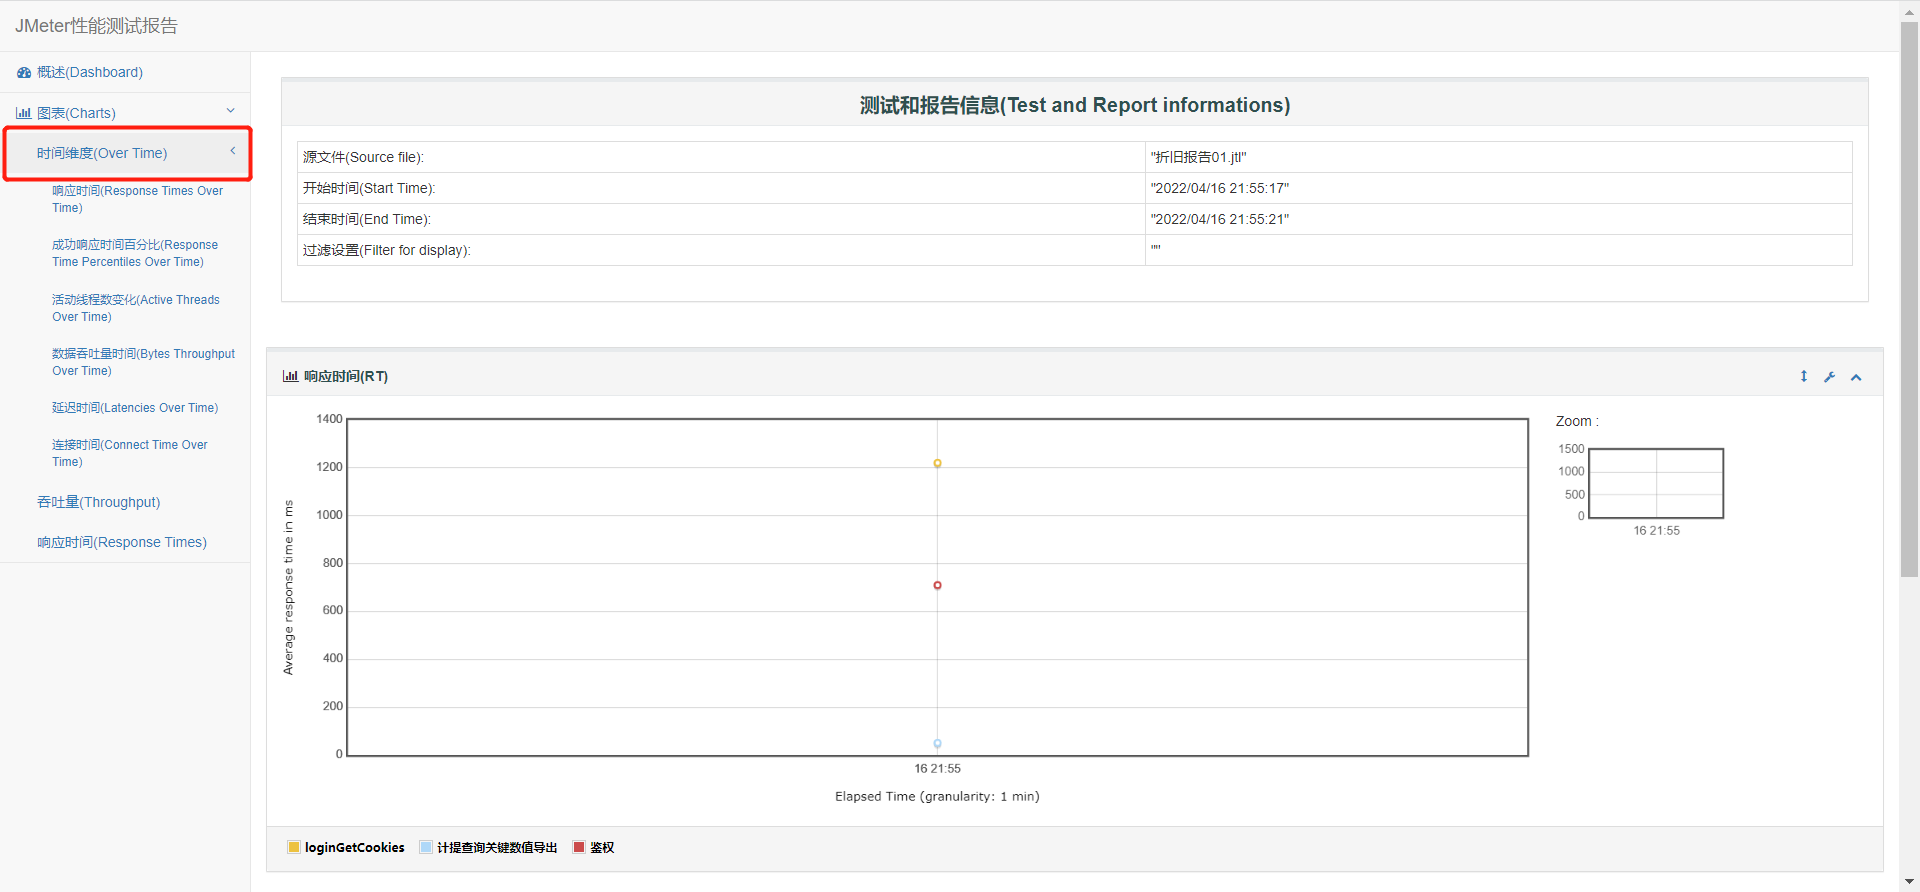Viewport: 1920px width, 892px height.
Task: Click the Elapsed Time granularity axis label
Action: [x=937, y=796]
